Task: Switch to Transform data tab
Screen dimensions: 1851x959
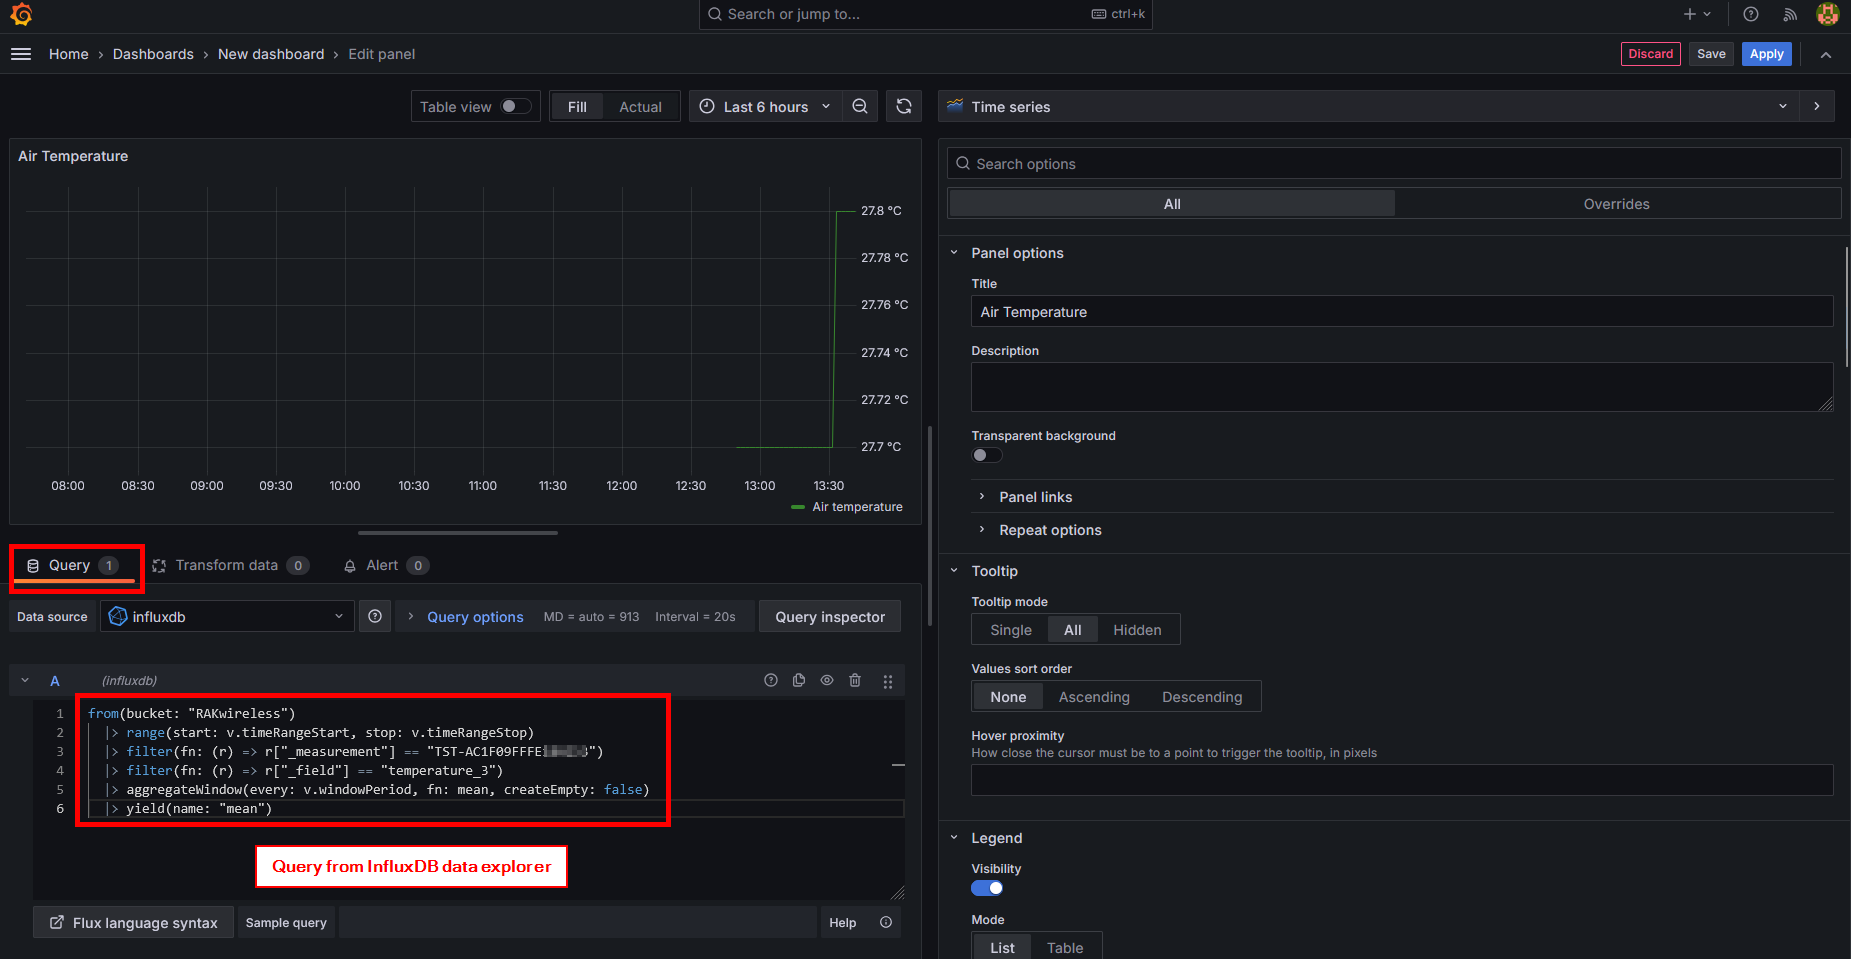Action: [230, 565]
